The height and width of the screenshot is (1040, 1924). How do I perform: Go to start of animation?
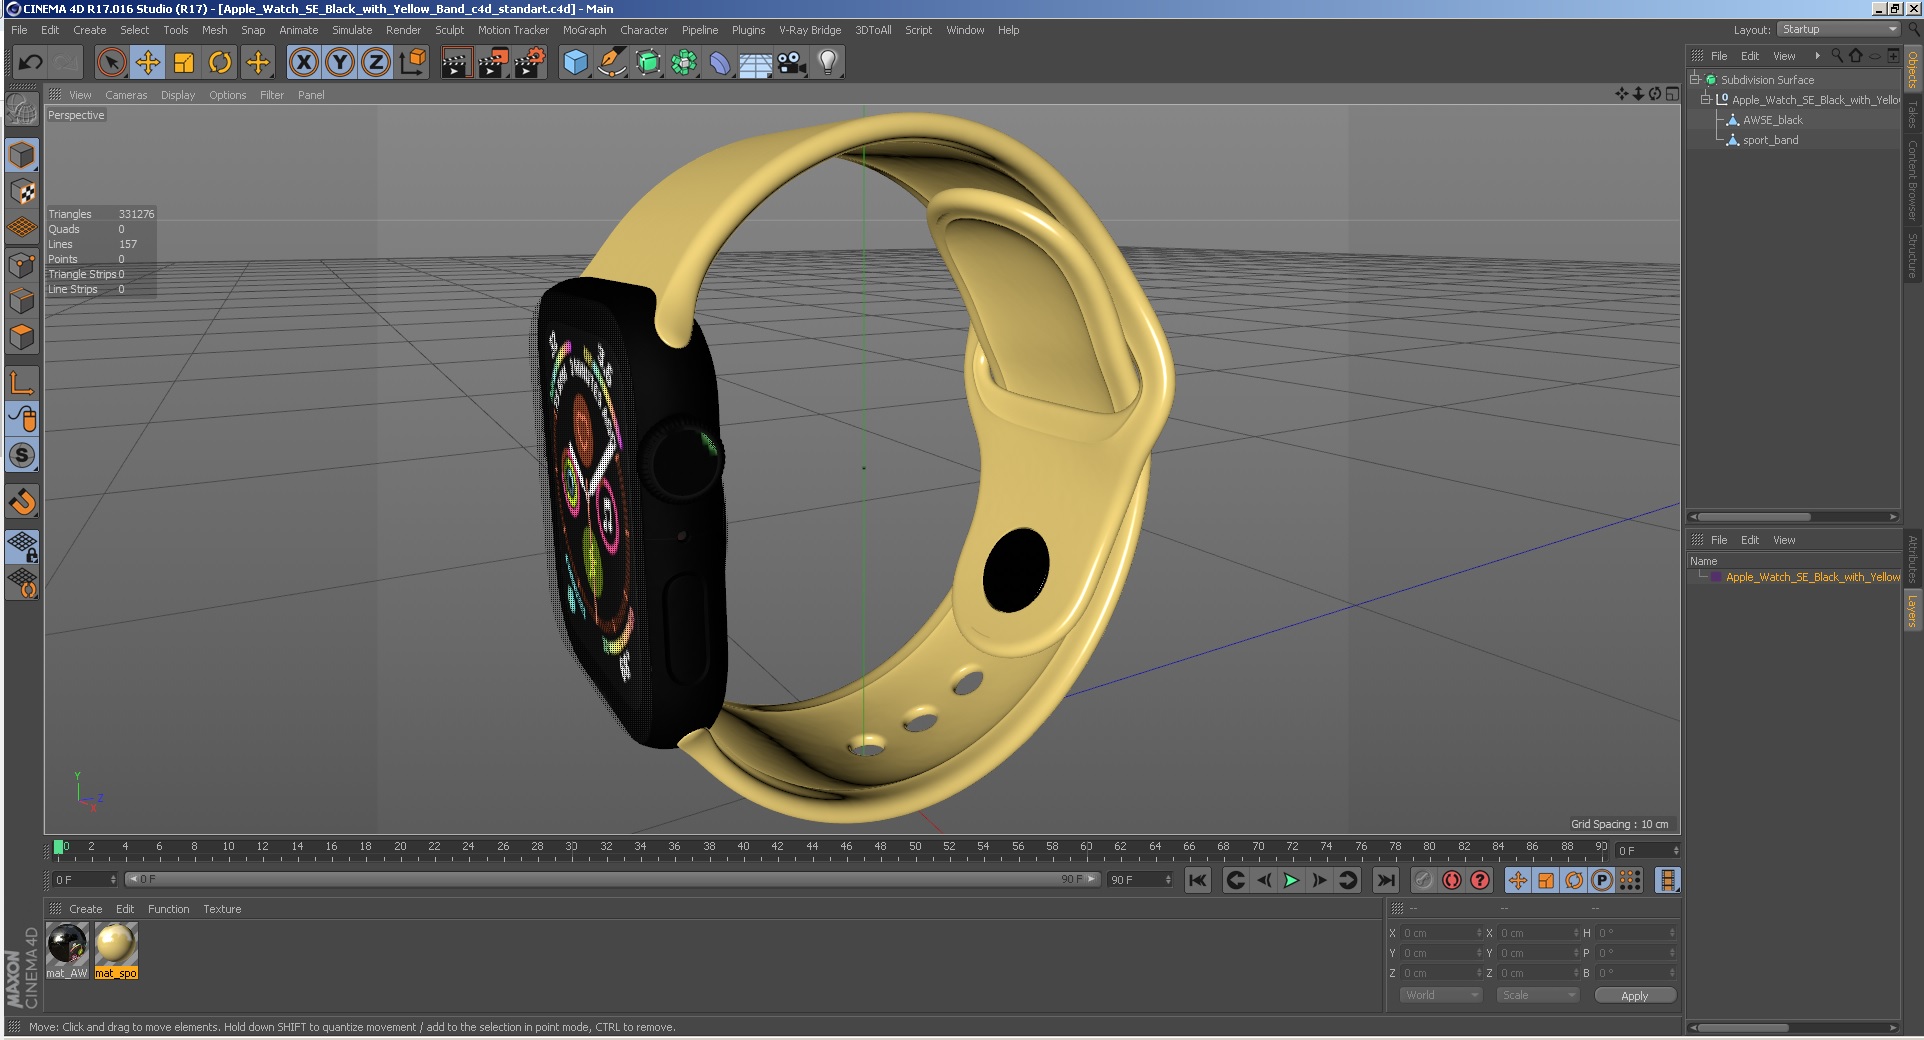(x=1197, y=880)
